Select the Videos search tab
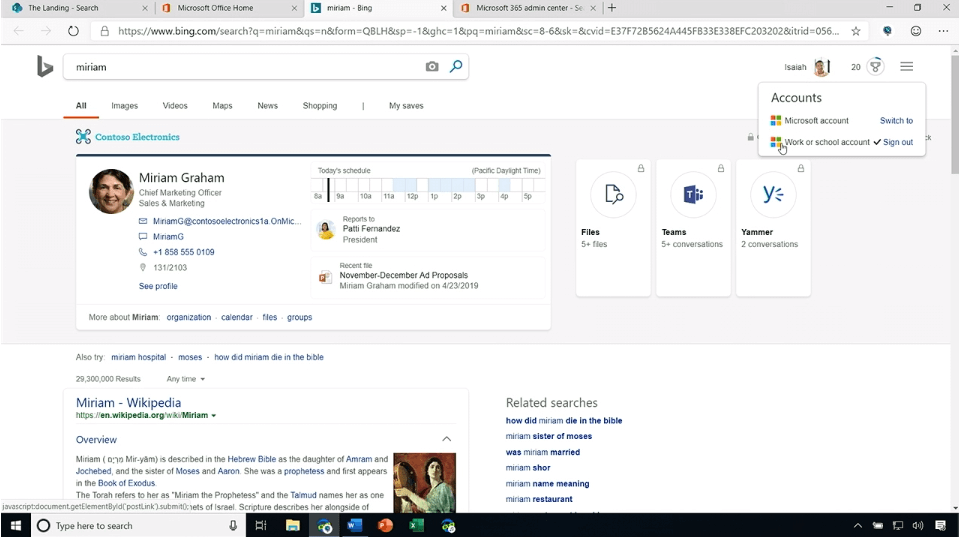 point(175,106)
